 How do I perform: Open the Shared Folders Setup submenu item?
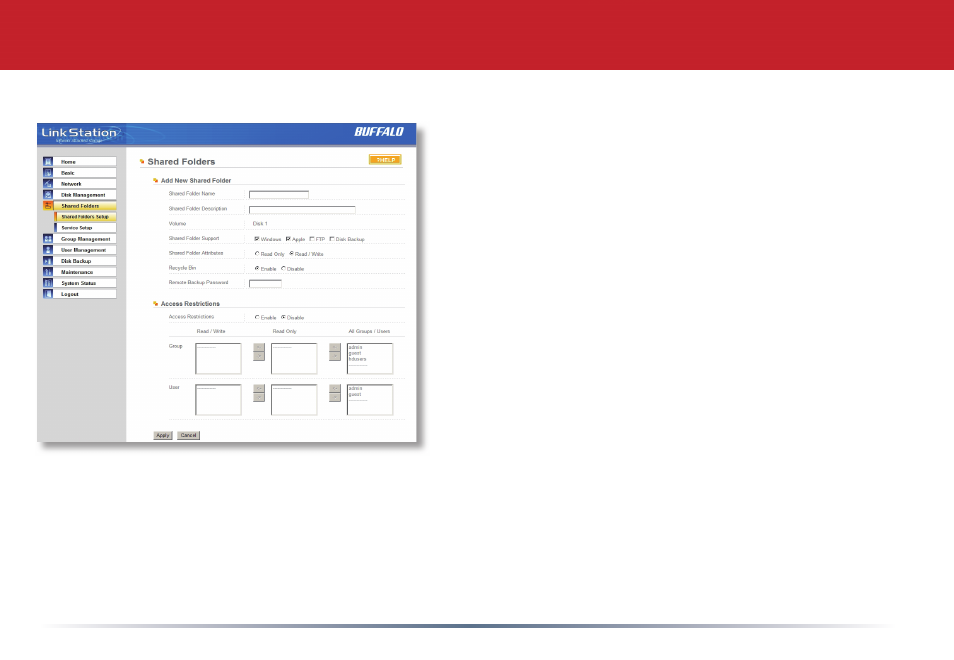pyautogui.click(x=85, y=217)
